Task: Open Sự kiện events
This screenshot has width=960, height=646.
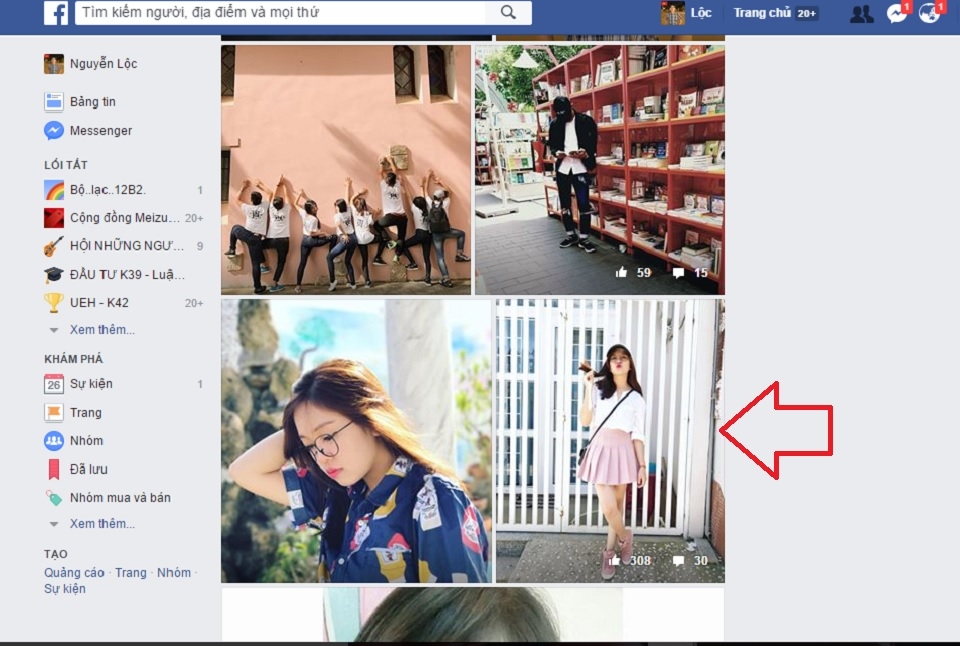Action: pos(91,384)
